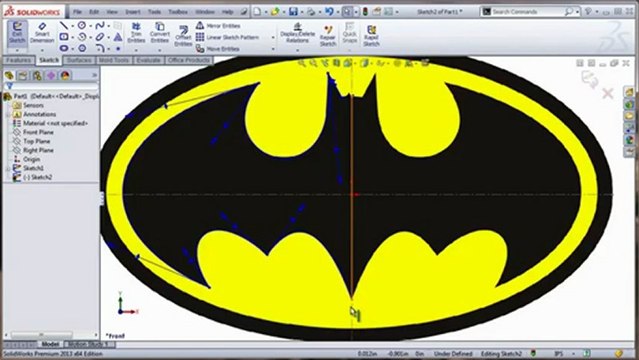Image resolution: width=639 pixels, height=360 pixels.
Task: Select the Offset Entities tool
Action: coord(183,36)
